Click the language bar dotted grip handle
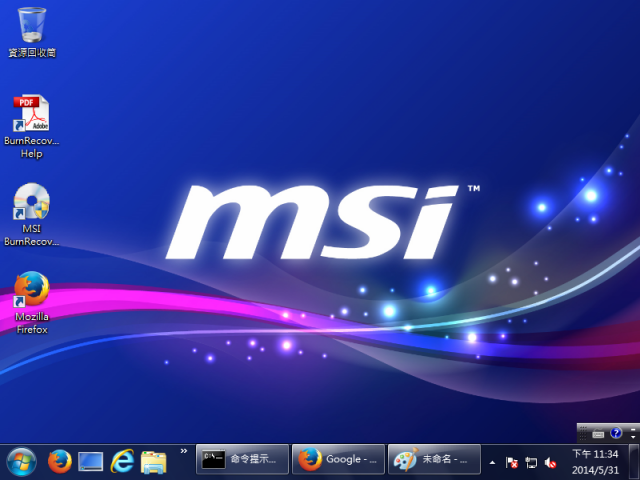The height and width of the screenshot is (480, 640). (x=582, y=433)
